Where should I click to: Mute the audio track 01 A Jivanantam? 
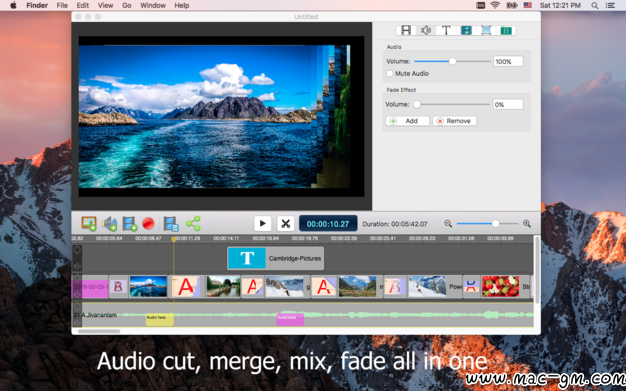click(77, 323)
